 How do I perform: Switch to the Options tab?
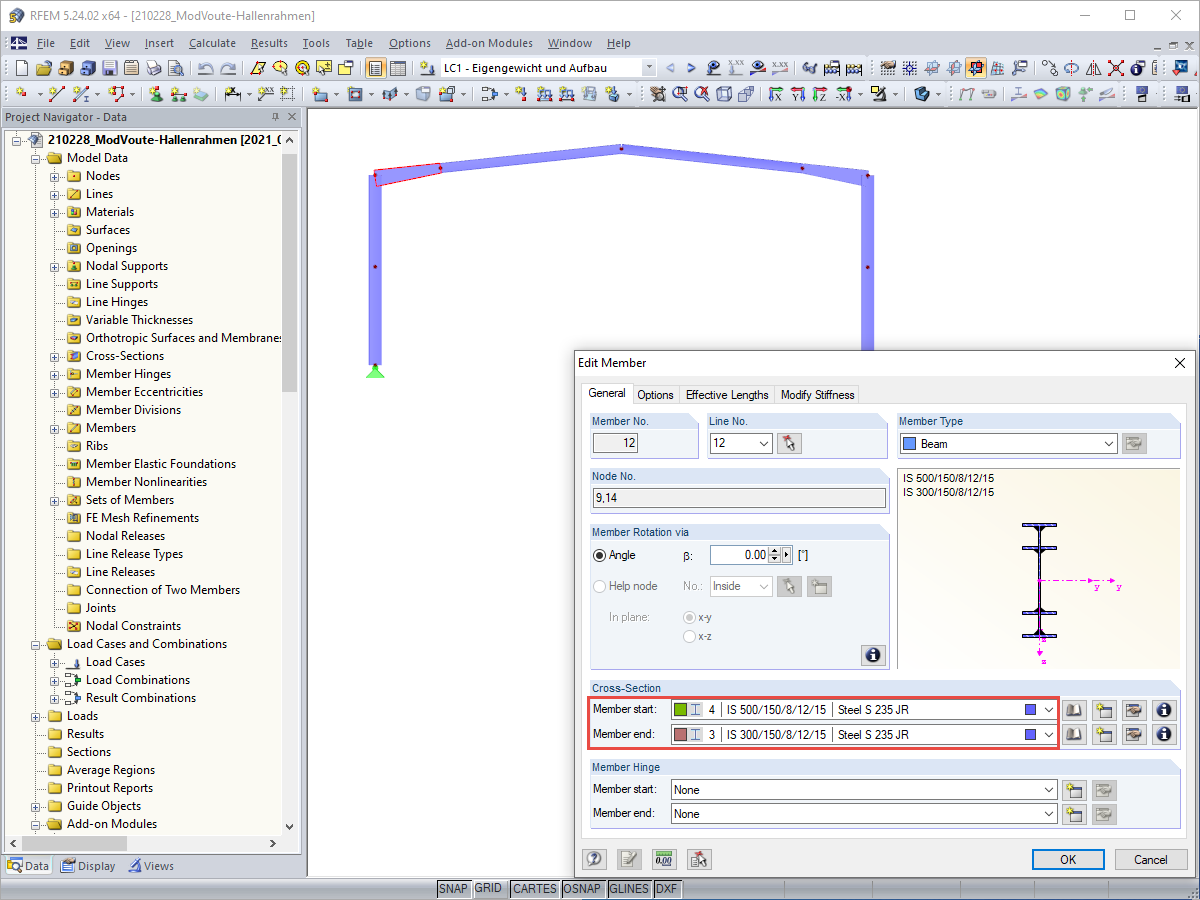tap(655, 395)
